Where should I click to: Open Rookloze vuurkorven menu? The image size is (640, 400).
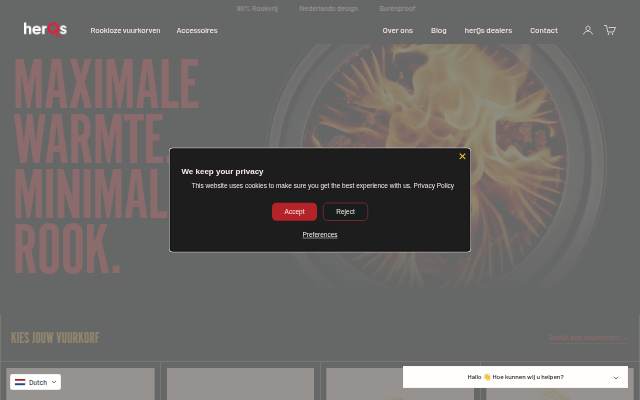point(125,31)
